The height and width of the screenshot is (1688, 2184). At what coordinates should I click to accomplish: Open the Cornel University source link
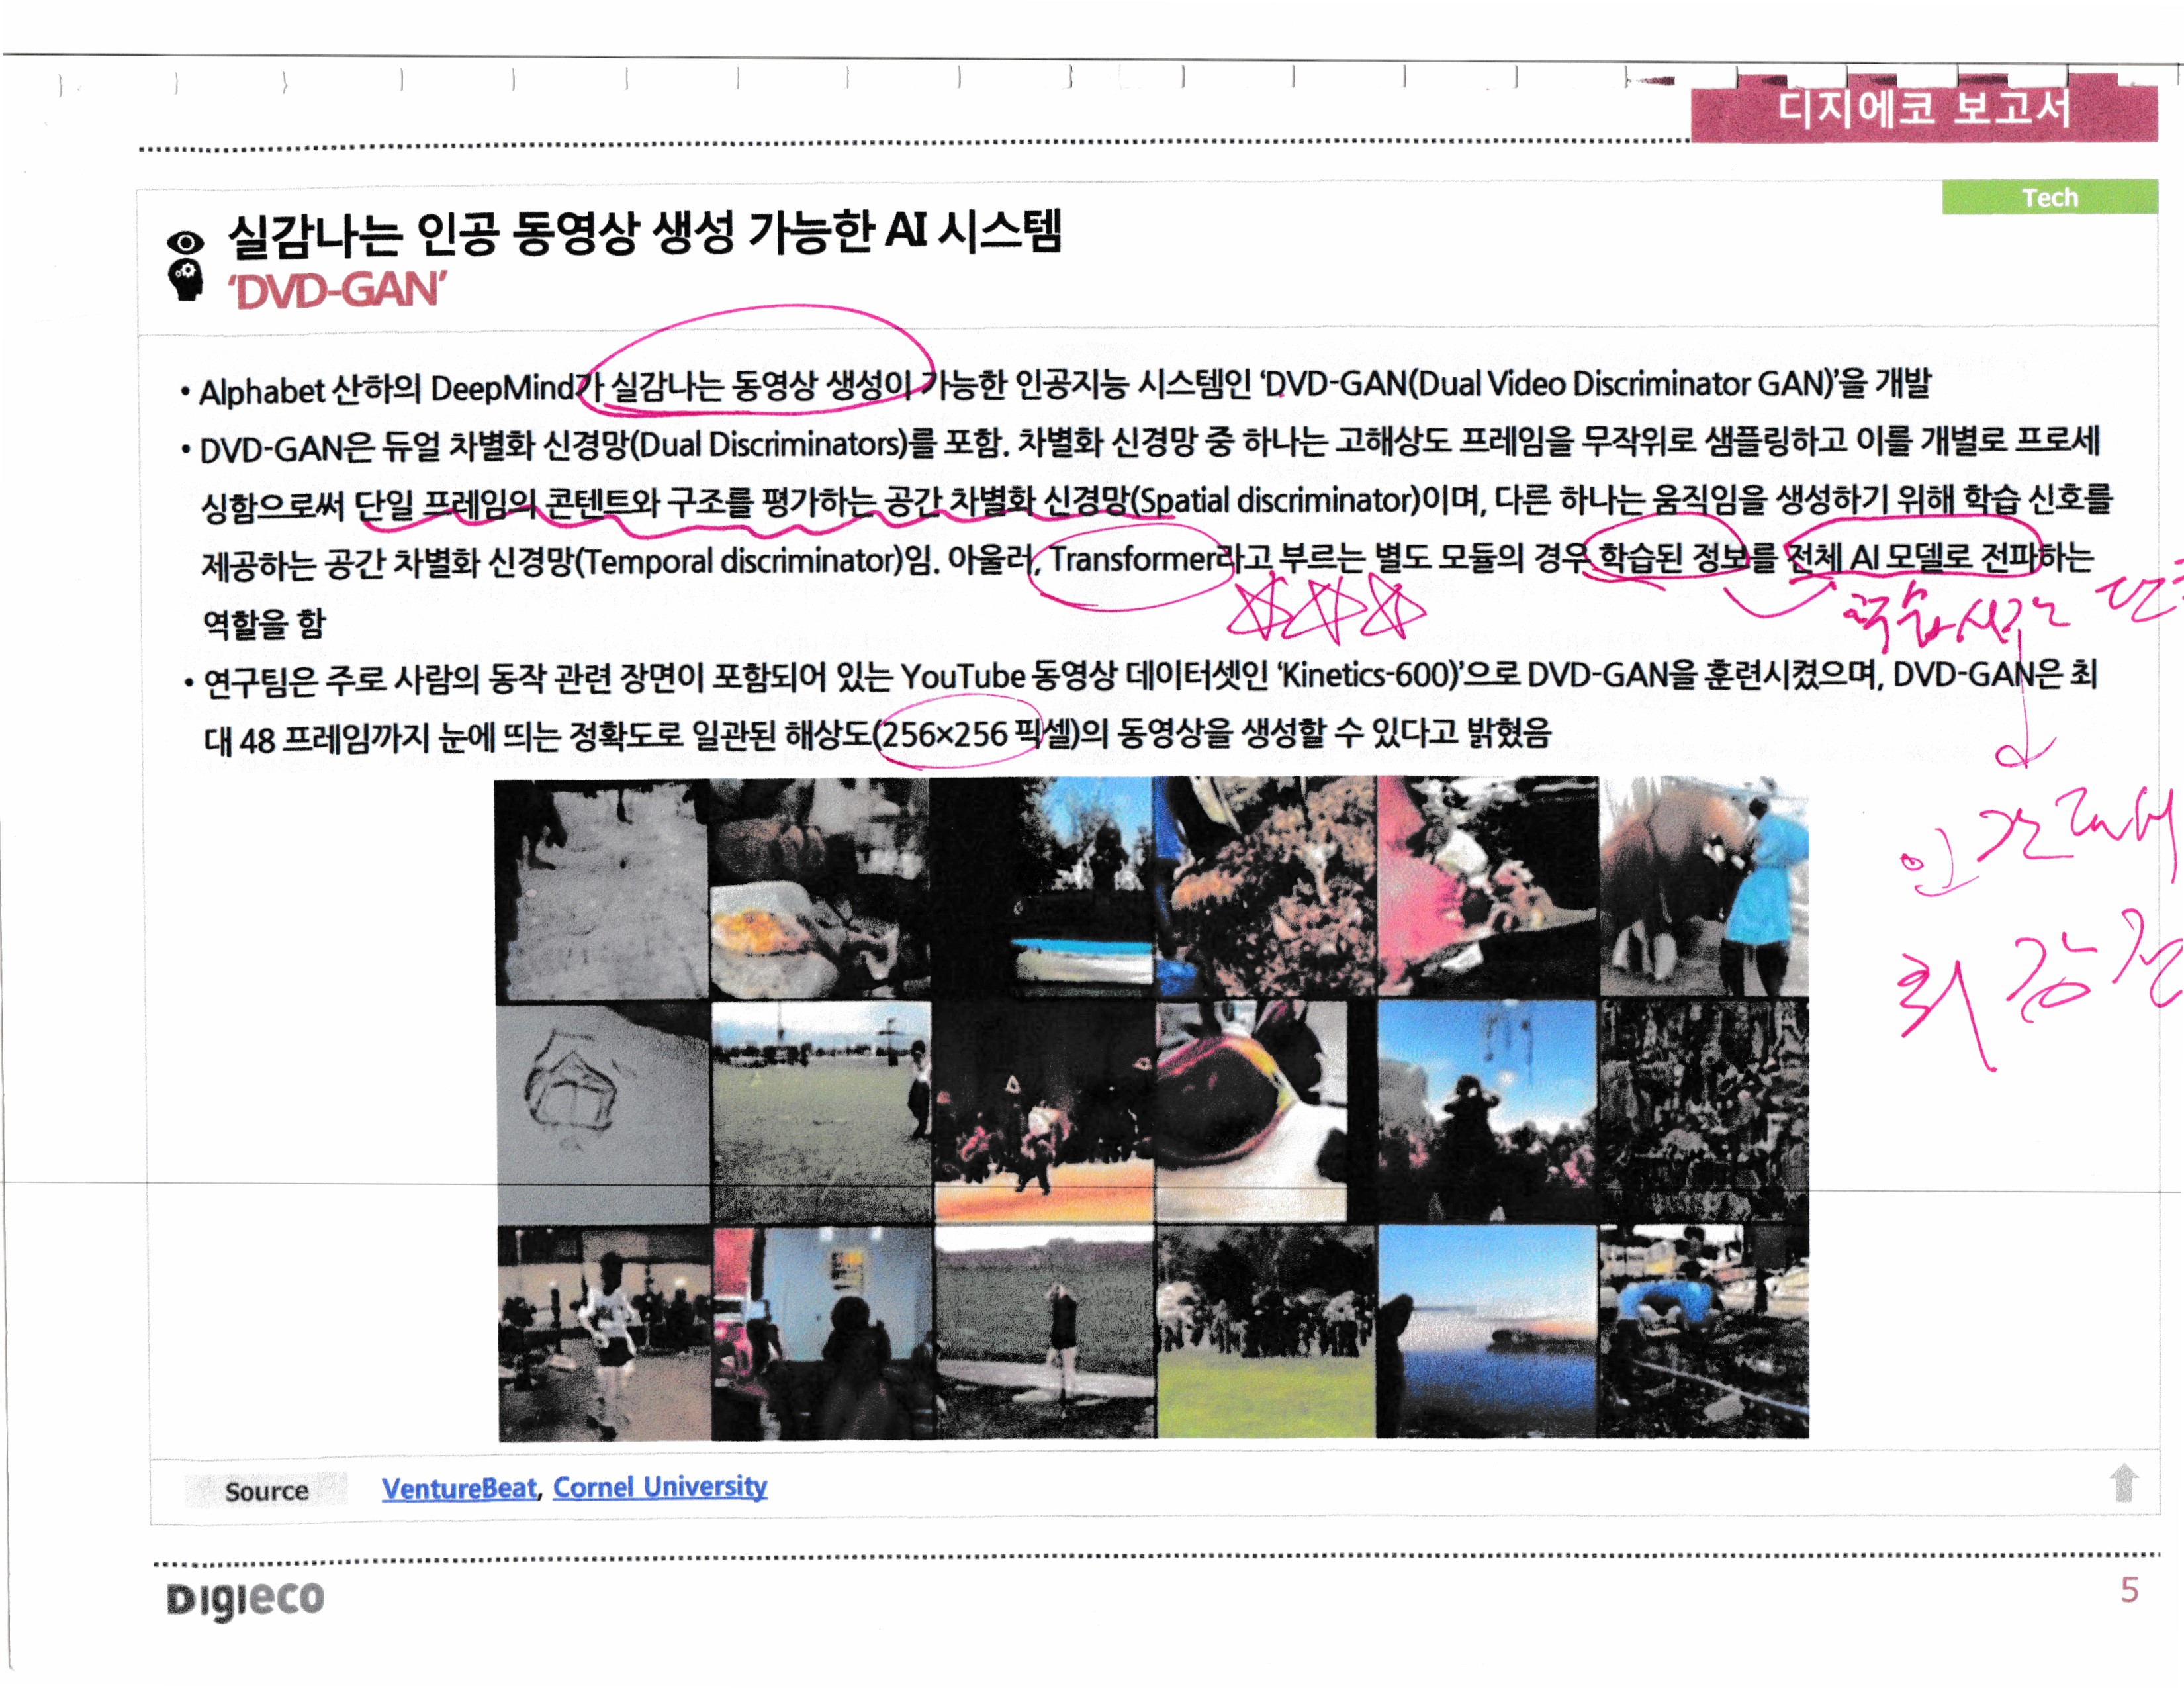pyautogui.click(x=659, y=1487)
